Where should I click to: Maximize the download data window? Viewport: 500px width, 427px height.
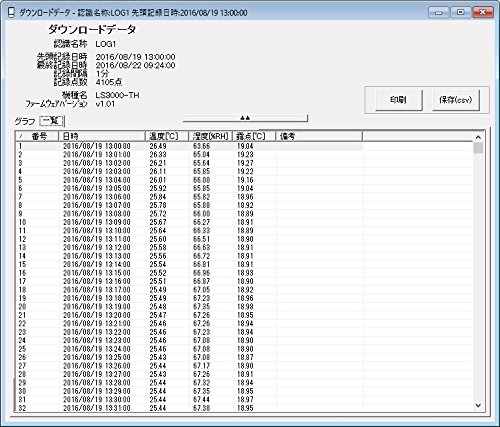pyautogui.click(x=461, y=13)
